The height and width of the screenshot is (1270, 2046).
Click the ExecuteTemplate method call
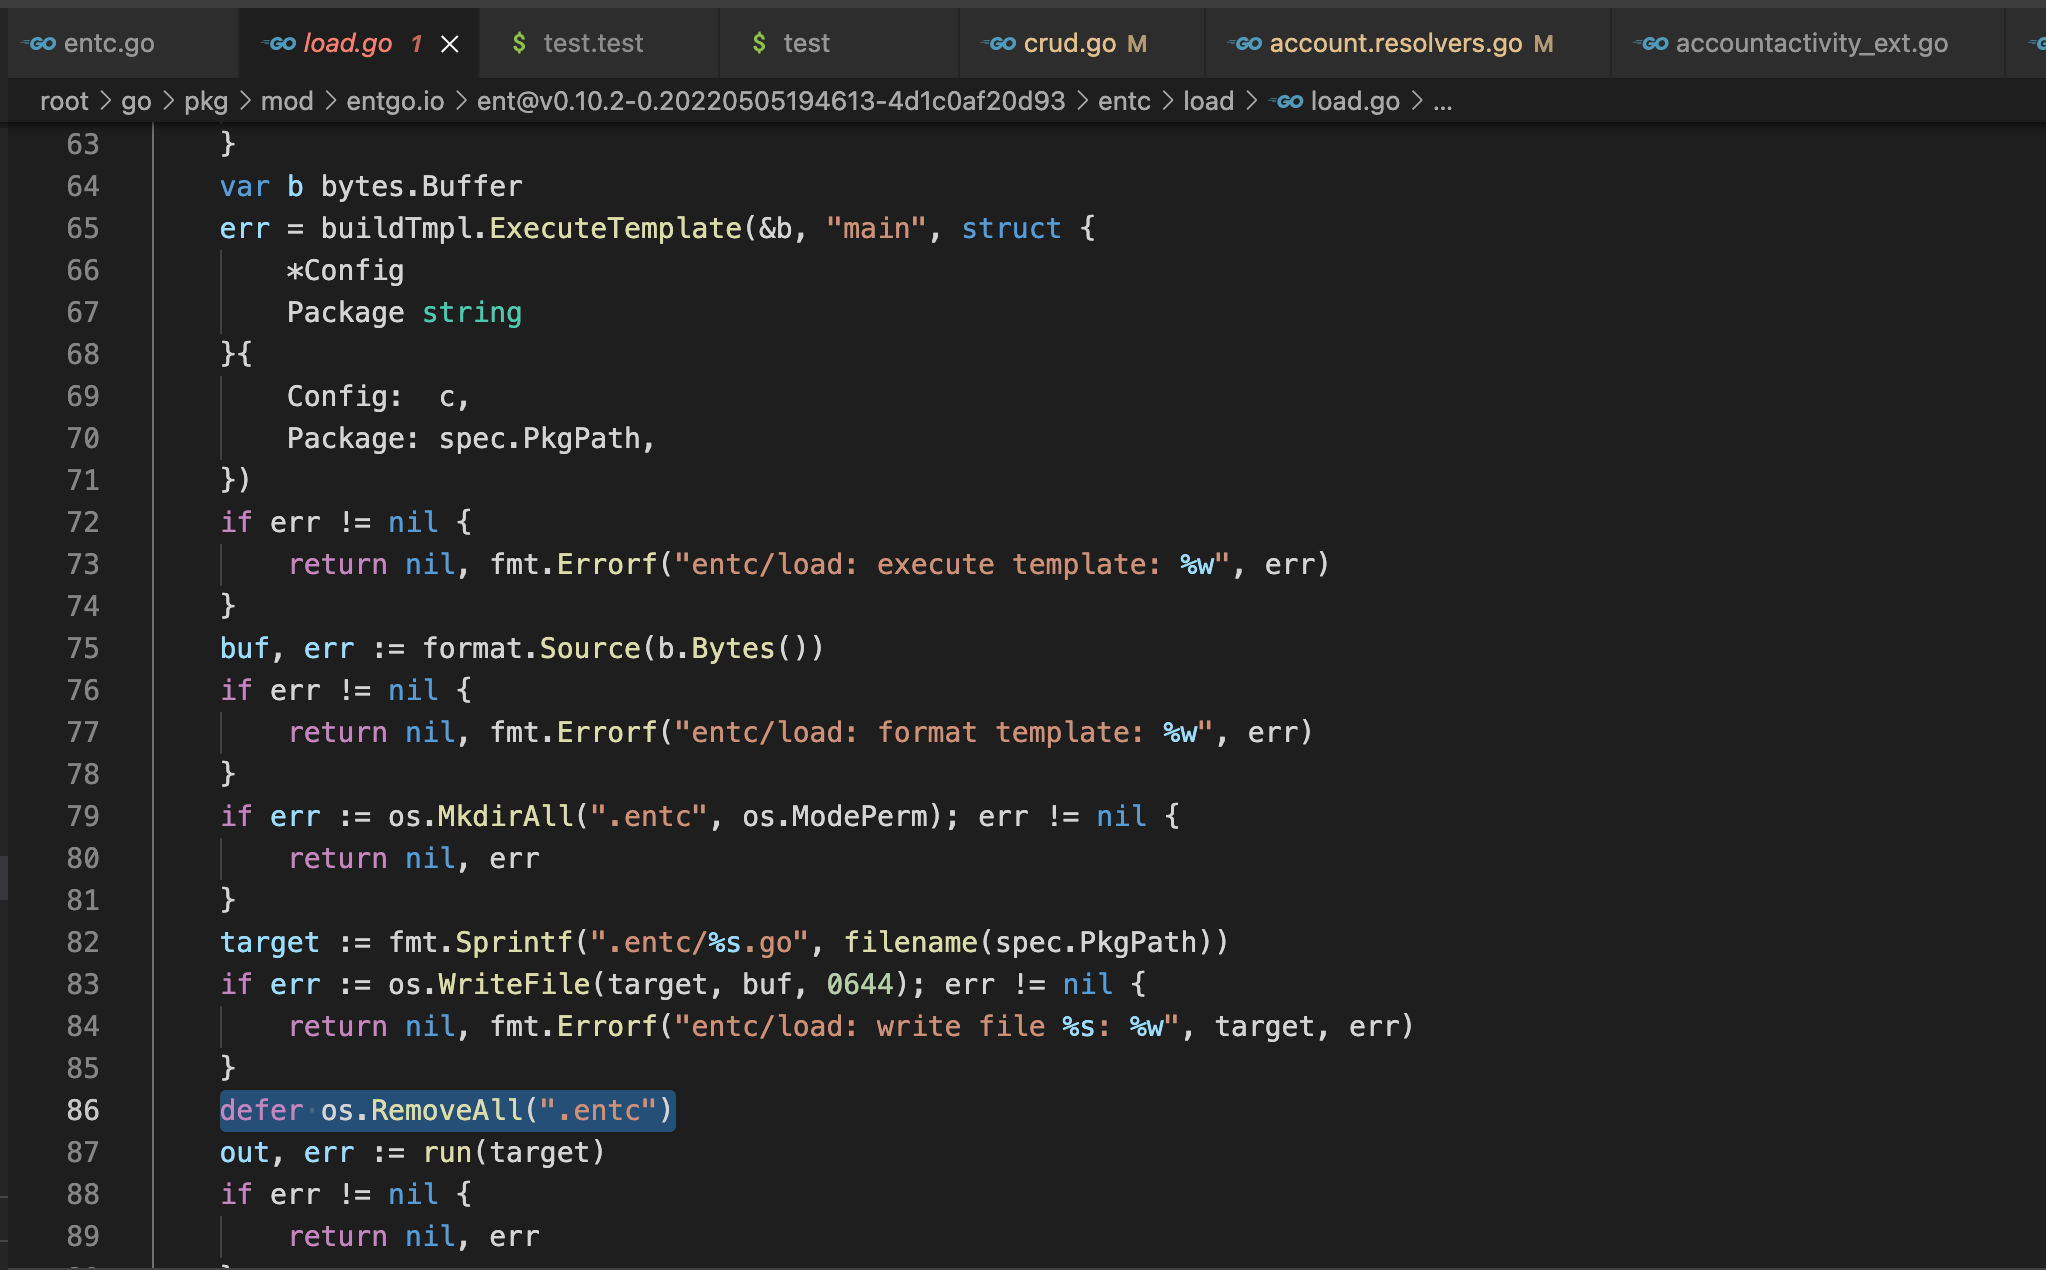pos(614,228)
